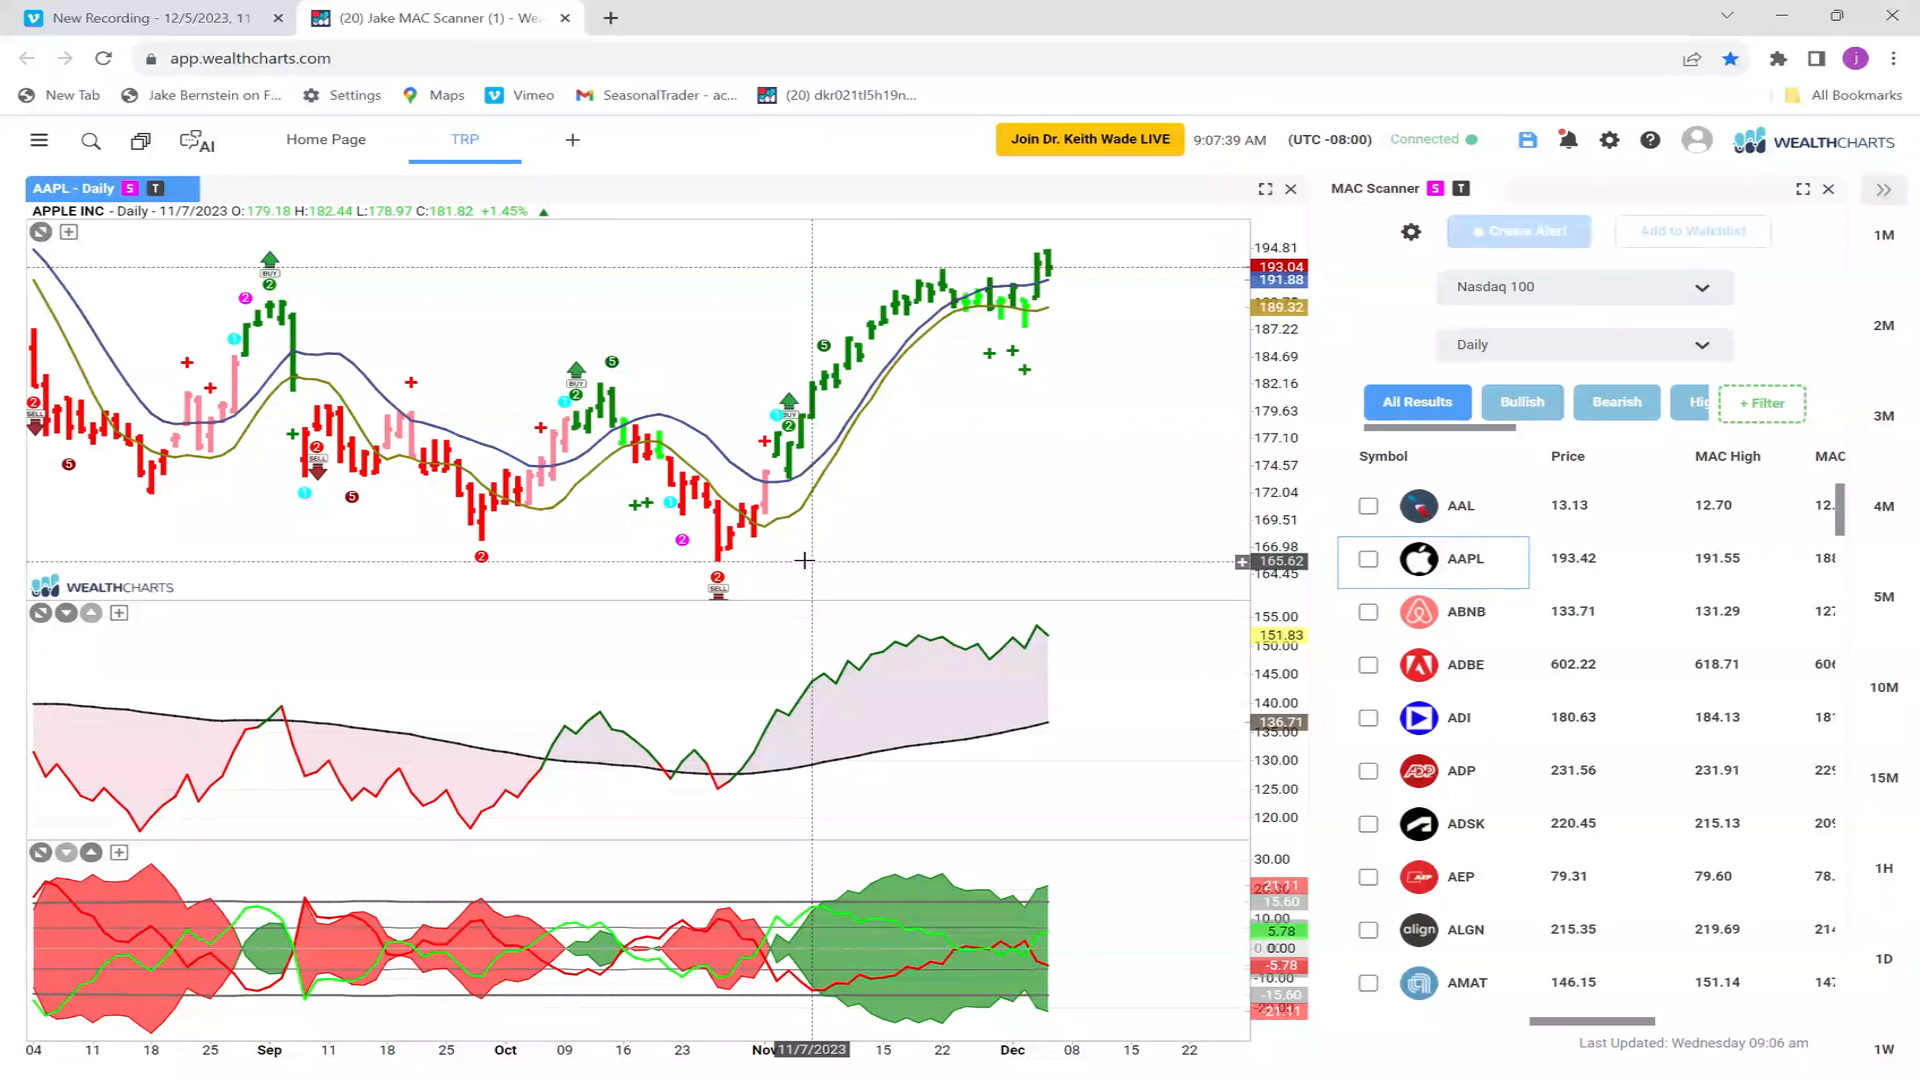Screen dimensions: 1920x1080
Task: Add a new workspace tab
Action: [x=572, y=140]
